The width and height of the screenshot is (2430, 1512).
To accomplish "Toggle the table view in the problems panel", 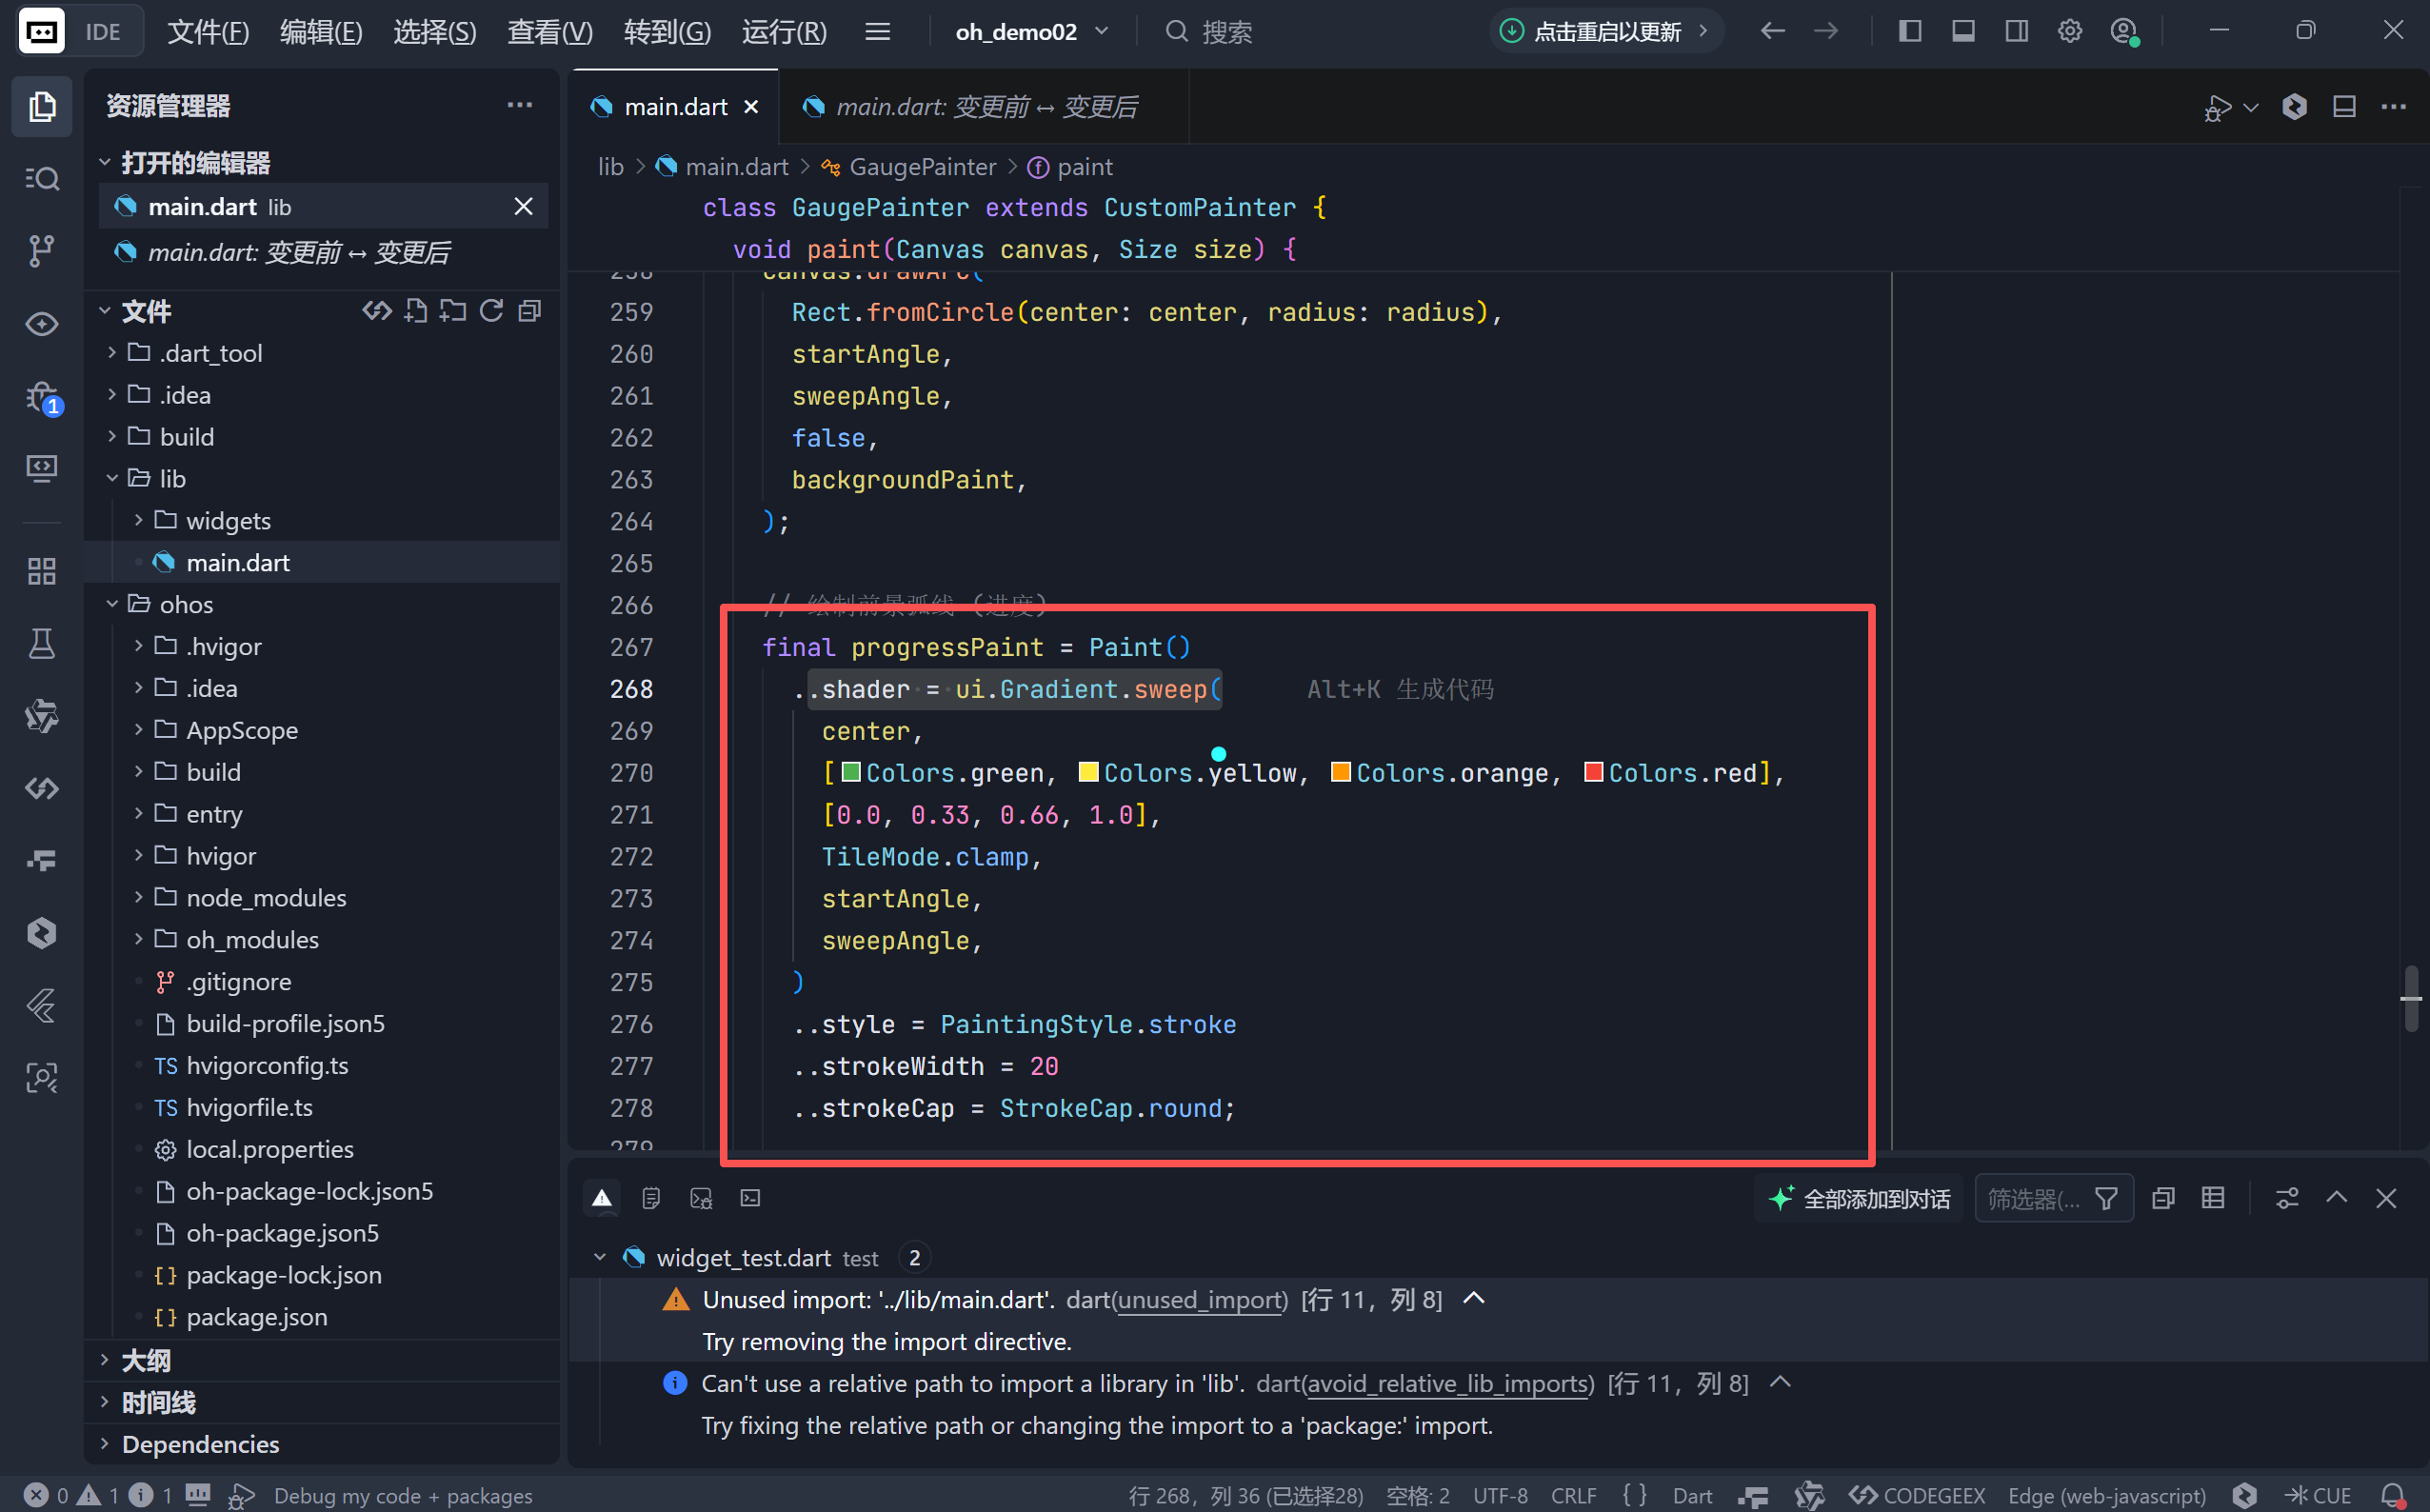I will point(2212,1198).
